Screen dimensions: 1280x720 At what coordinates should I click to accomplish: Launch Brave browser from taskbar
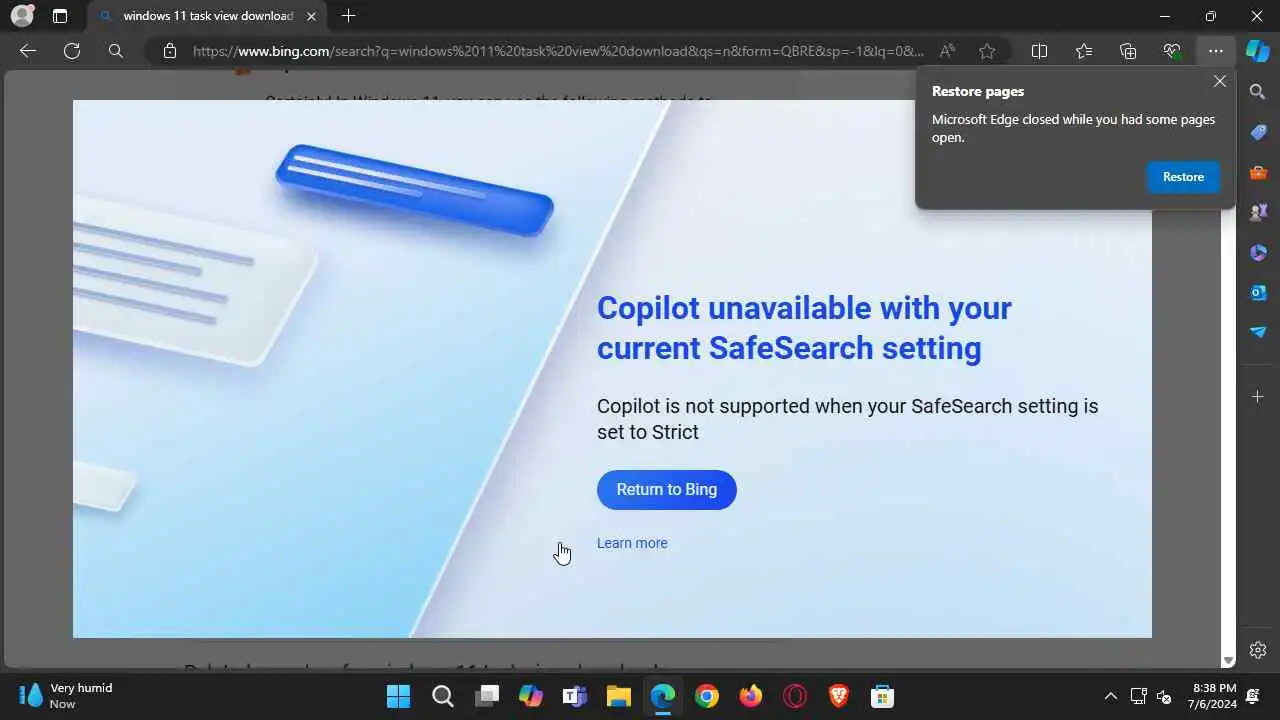click(x=838, y=696)
